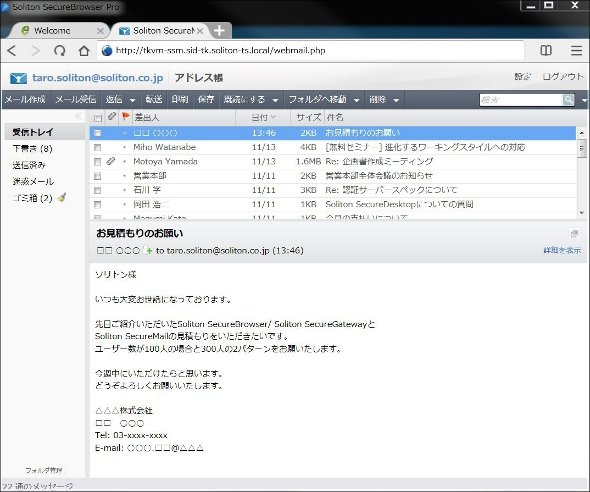
Task: Click the mail search input field
Action: pyautogui.click(x=521, y=100)
